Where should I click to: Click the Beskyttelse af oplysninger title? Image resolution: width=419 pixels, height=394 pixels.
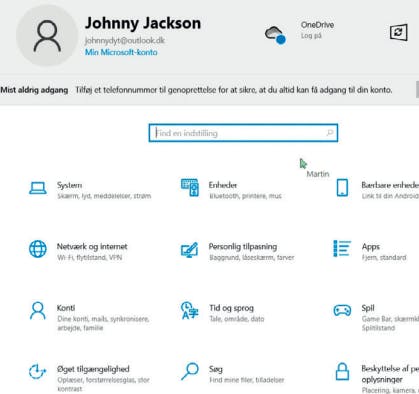390,374
